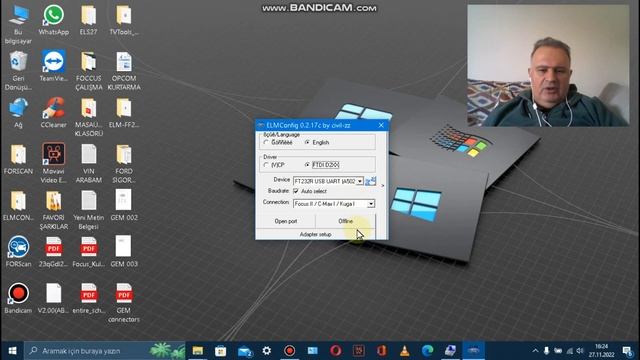Select the ELMCONFIG folder
640x360 pixels.
click(x=18, y=206)
